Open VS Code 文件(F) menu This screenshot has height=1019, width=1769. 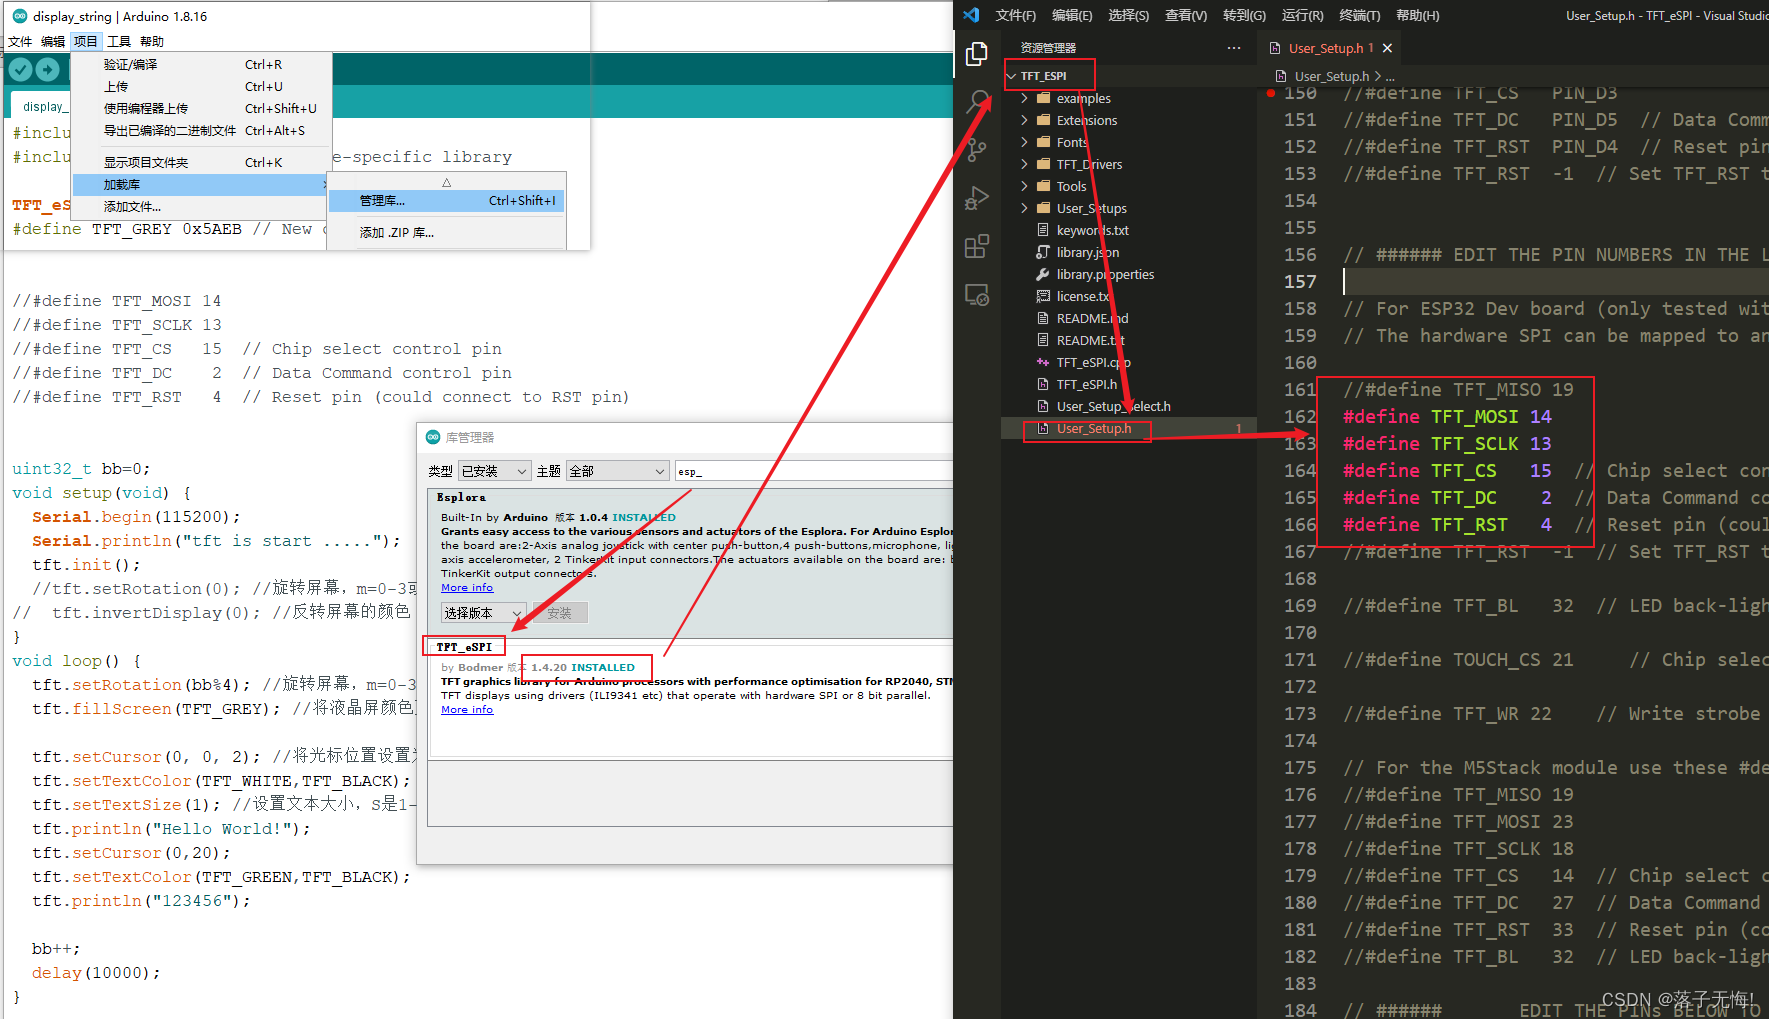(x=1015, y=15)
